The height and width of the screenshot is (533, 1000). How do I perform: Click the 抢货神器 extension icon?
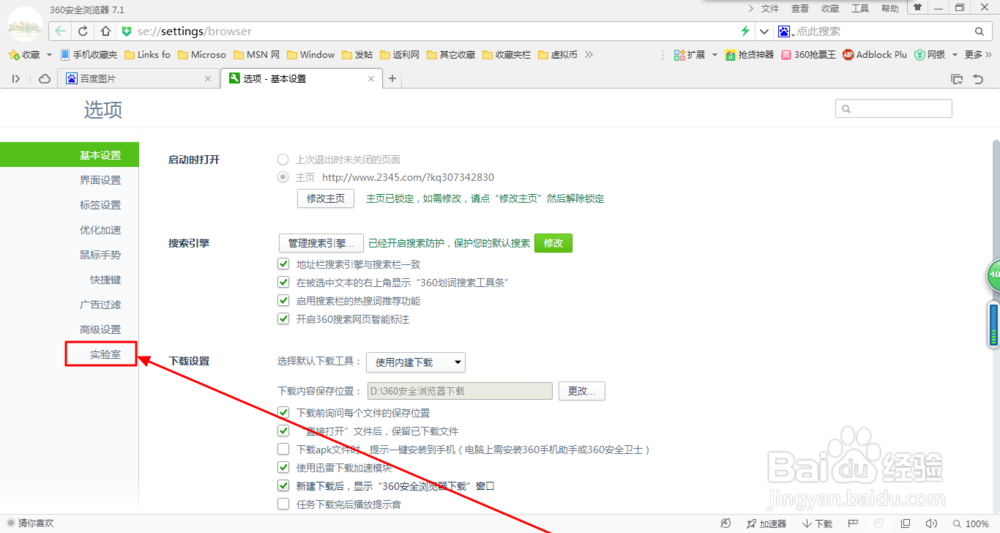749,55
